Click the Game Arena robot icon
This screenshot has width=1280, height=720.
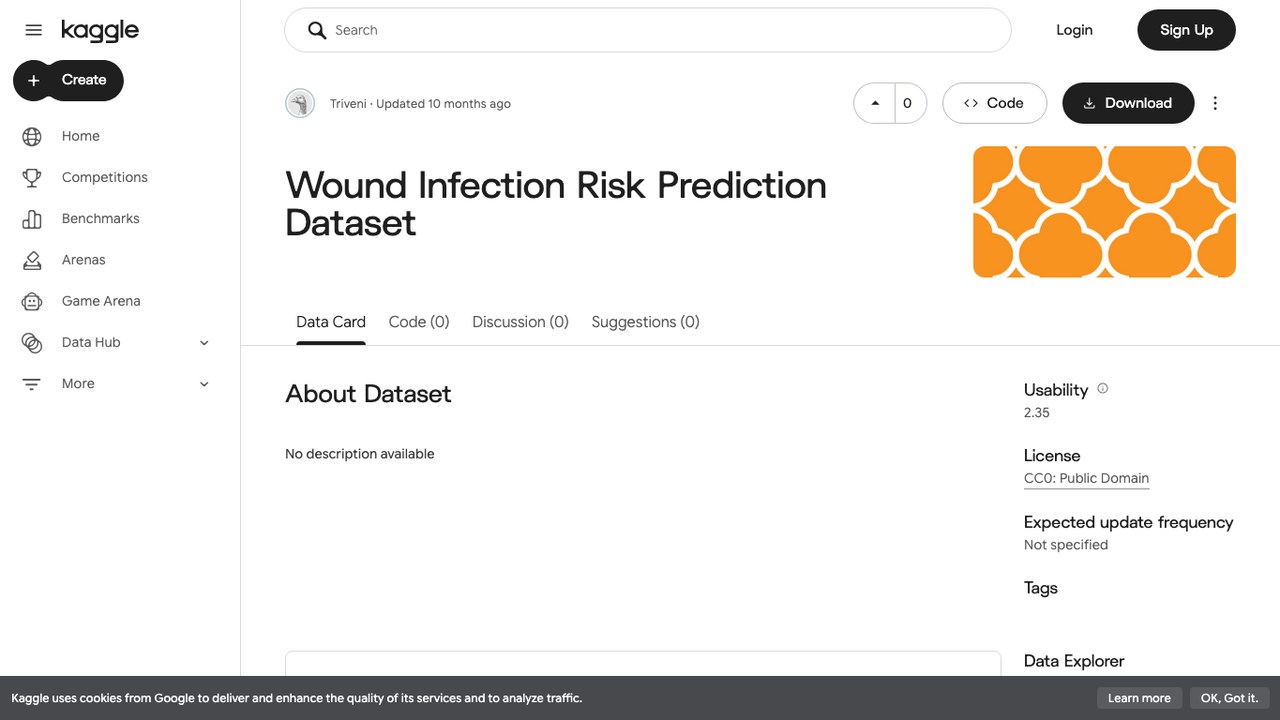click(32, 301)
